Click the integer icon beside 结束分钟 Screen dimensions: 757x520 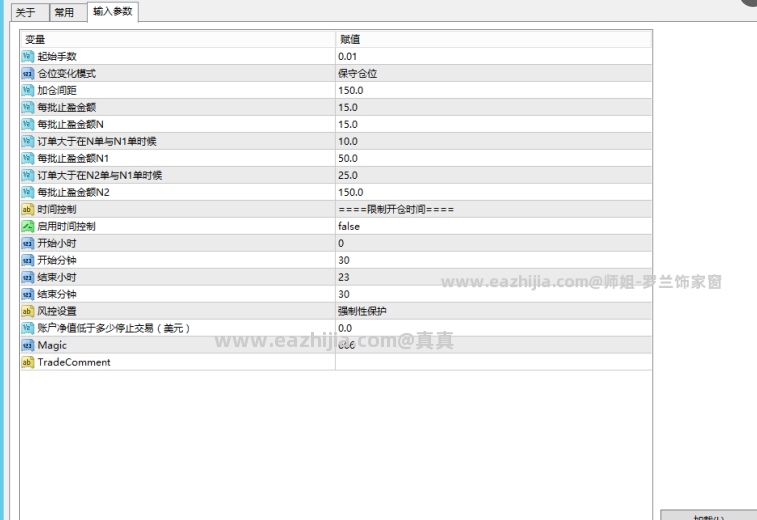coord(28,294)
